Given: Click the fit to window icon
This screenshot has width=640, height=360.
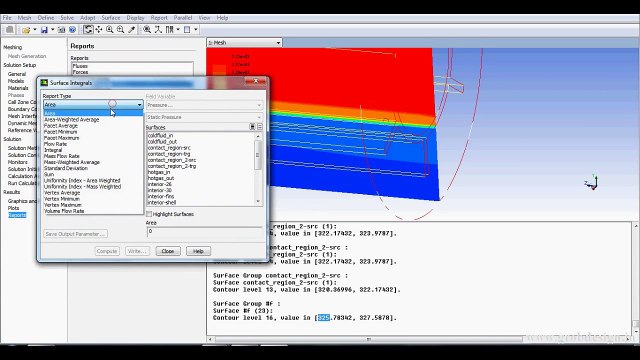Looking at the screenshot, I should pos(147,29).
